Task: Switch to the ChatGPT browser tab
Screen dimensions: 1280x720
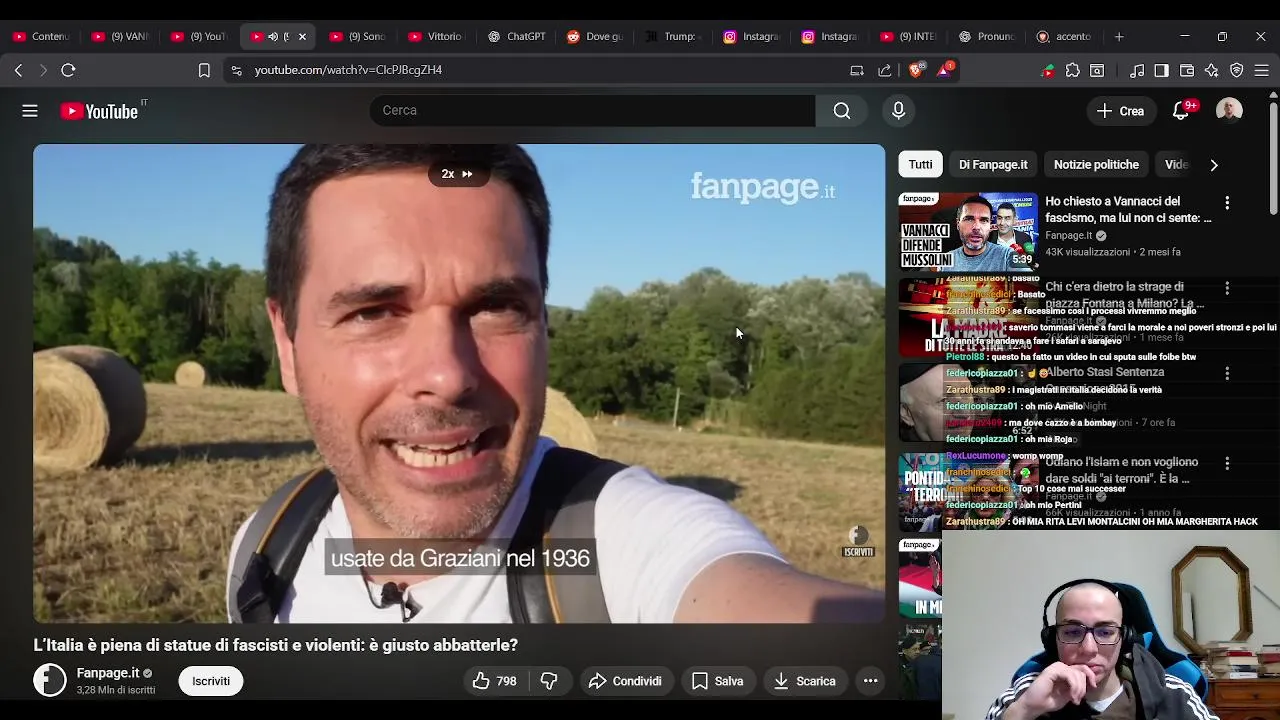Action: pyautogui.click(x=517, y=36)
